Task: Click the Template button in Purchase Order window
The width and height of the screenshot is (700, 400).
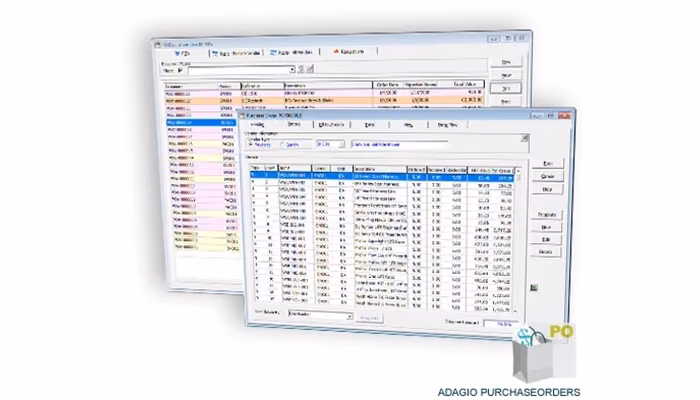Action: tap(547, 215)
